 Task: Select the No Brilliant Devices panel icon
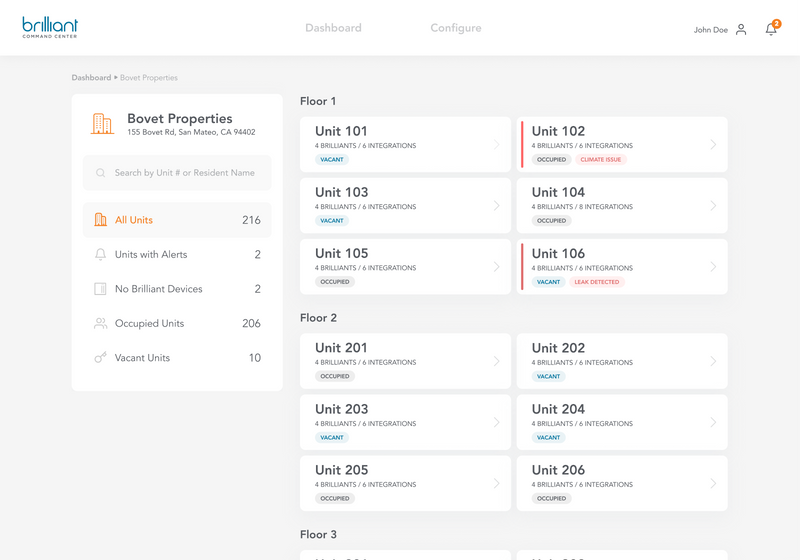[x=100, y=289]
